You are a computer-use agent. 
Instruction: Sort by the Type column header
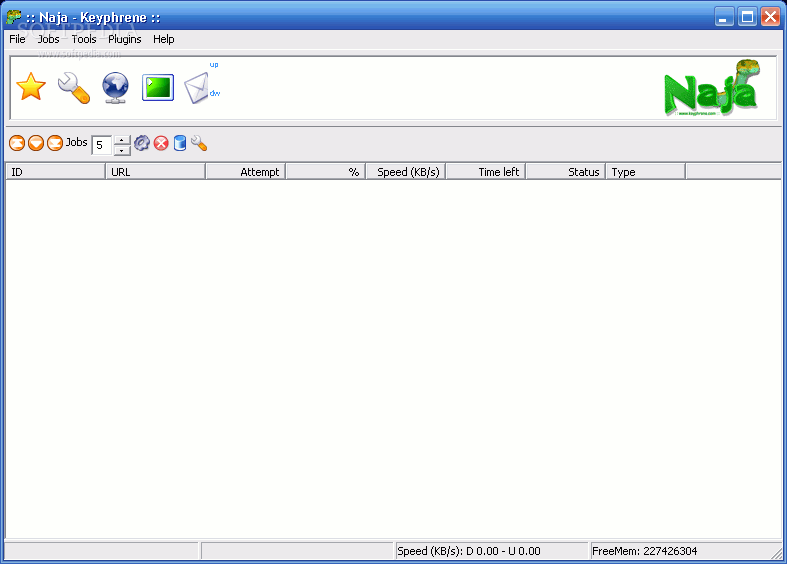[x=645, y=172]
